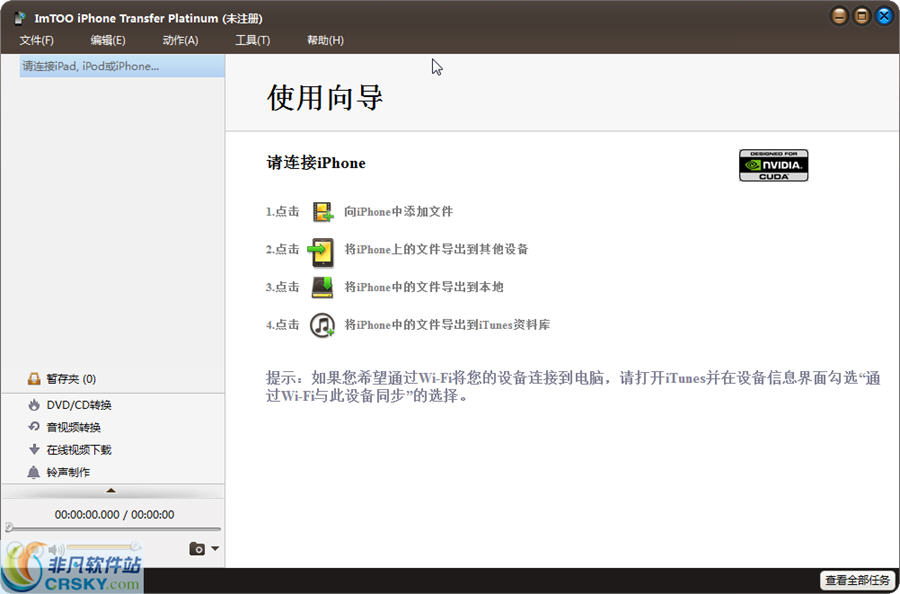900x594 pixels.
Task: Click the add files to iPhone icon
Action: (323, 212)
